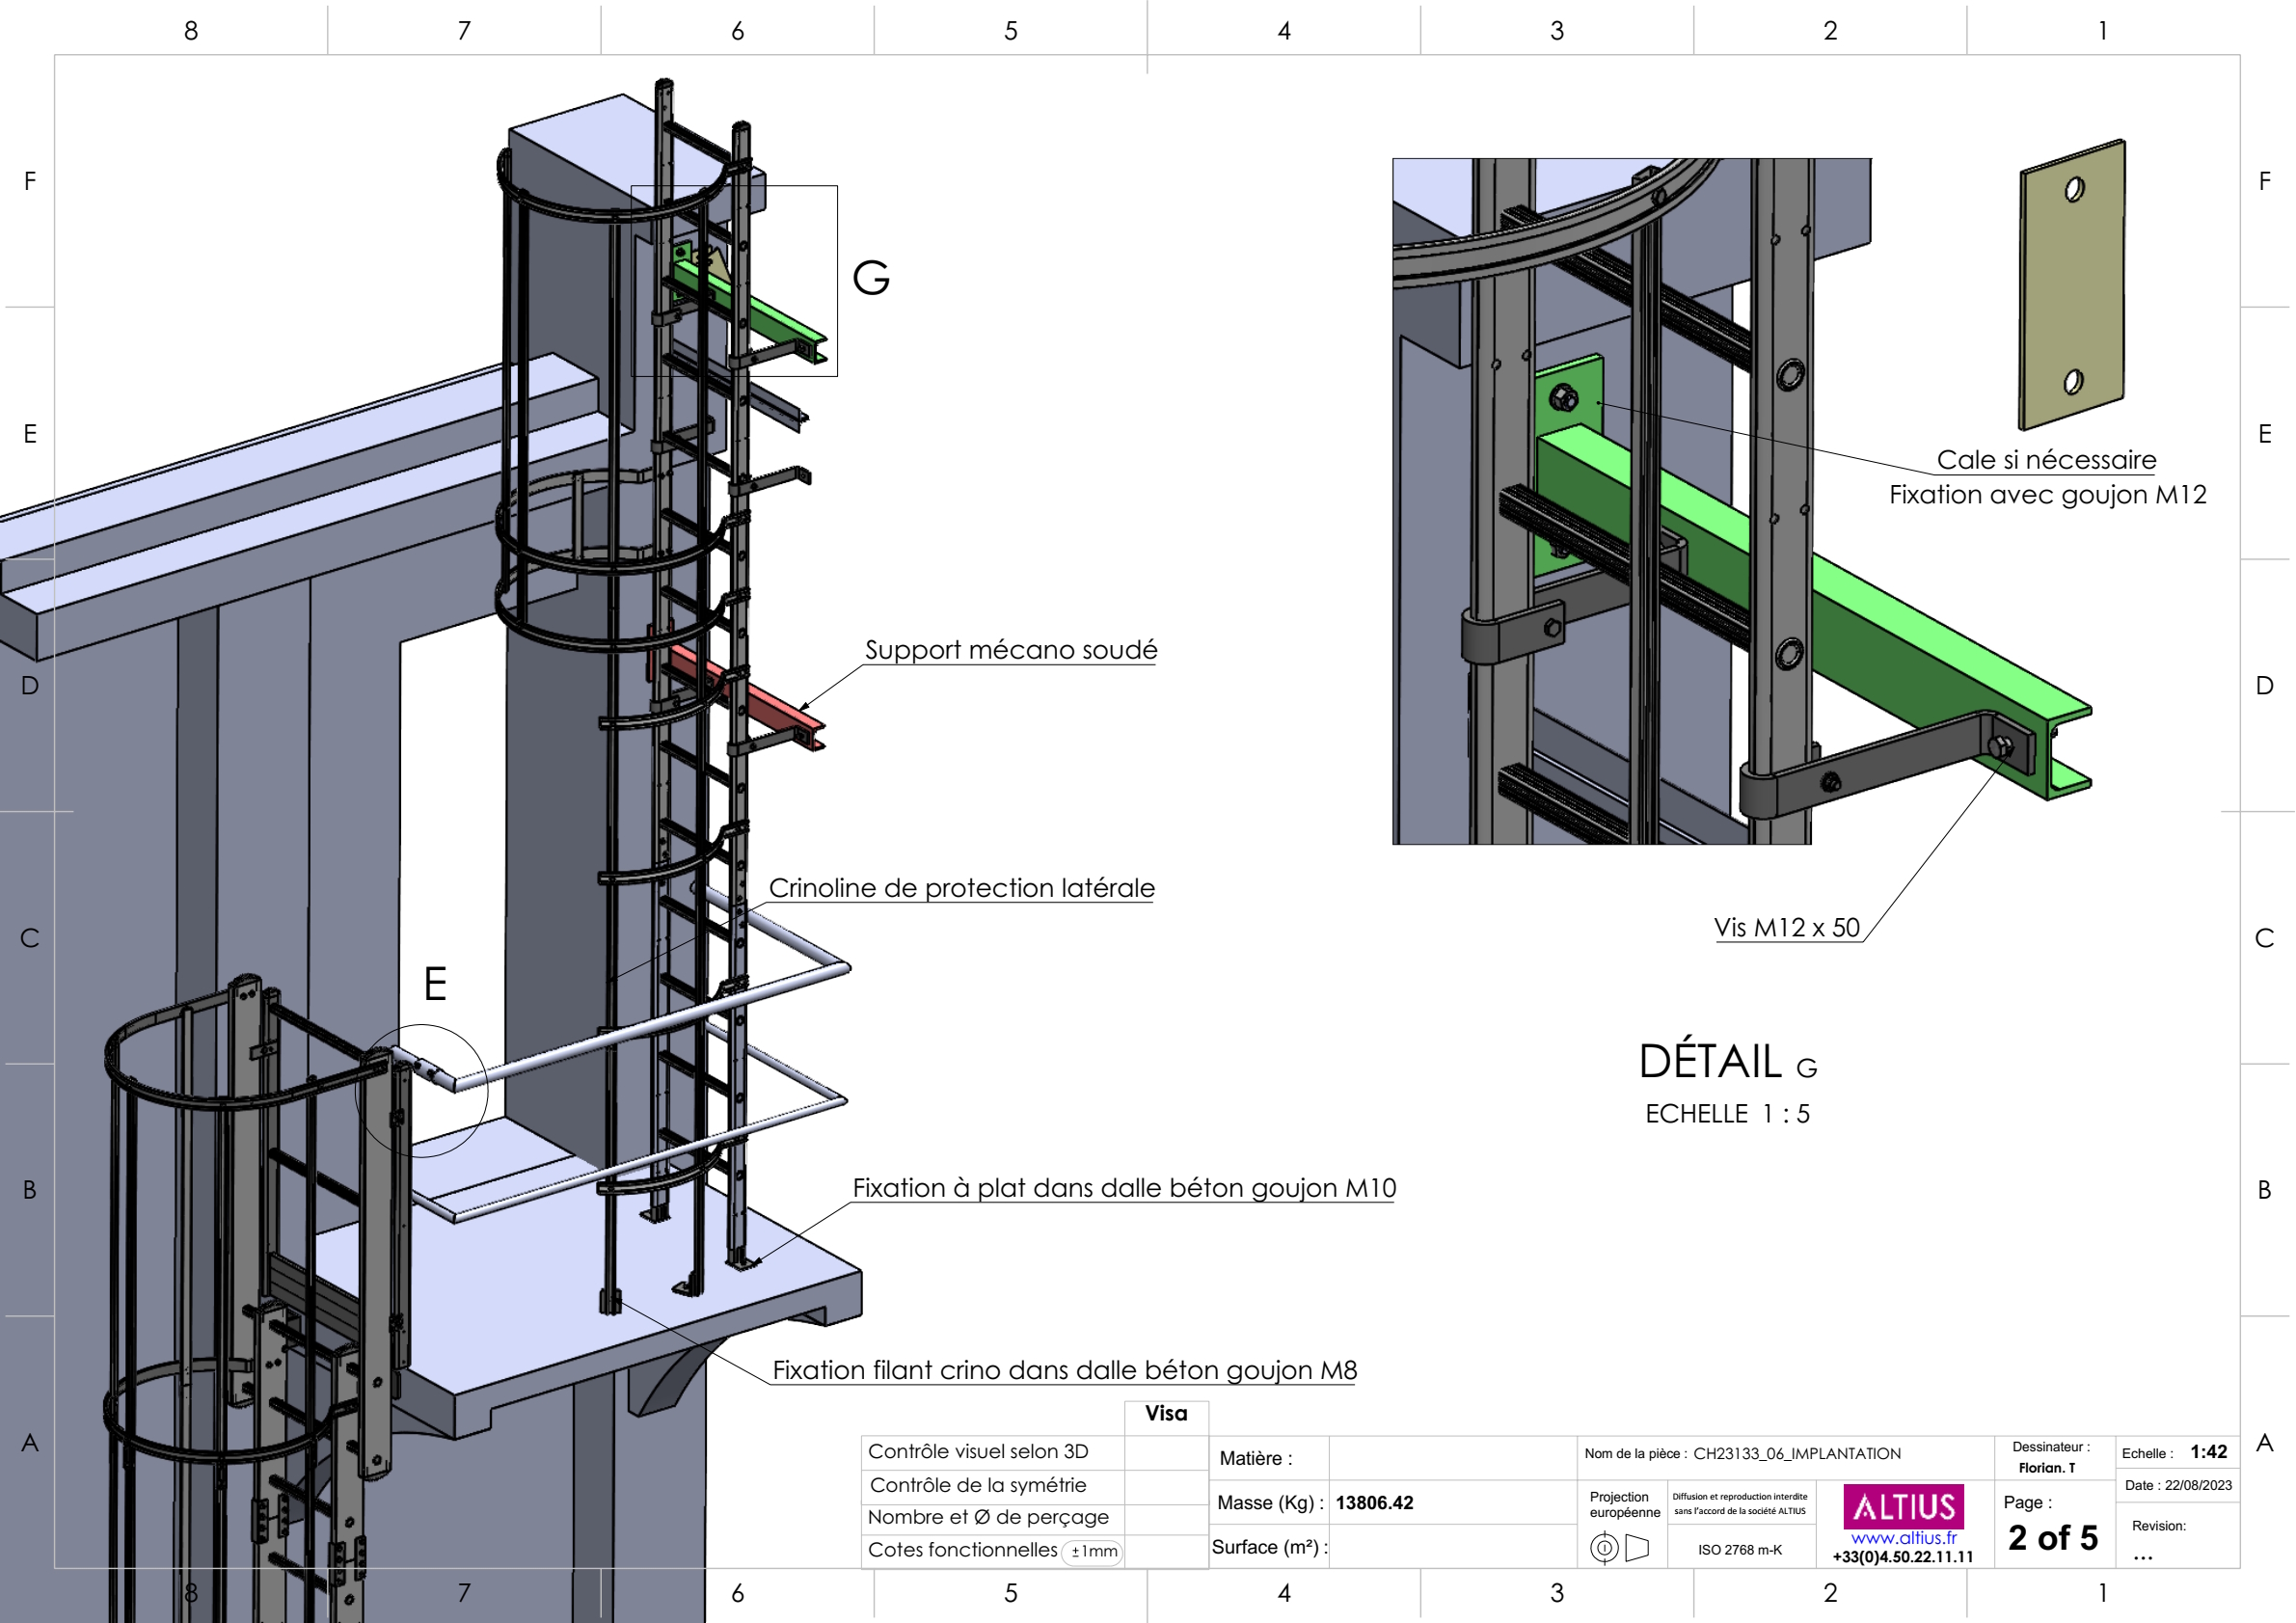Click the 'Revision:' label

pyautogui.click(x=2158, y=1526)
